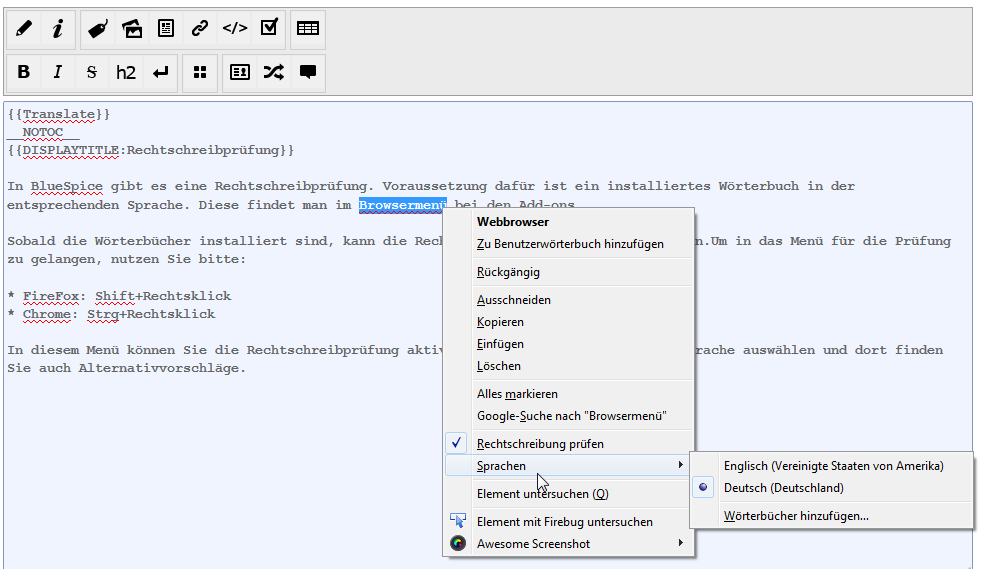This screenshot has height=569, width=985.
Task: Click the shuffle arrows redirect icon
Action: pyautogui.click(x=273, y=72)
